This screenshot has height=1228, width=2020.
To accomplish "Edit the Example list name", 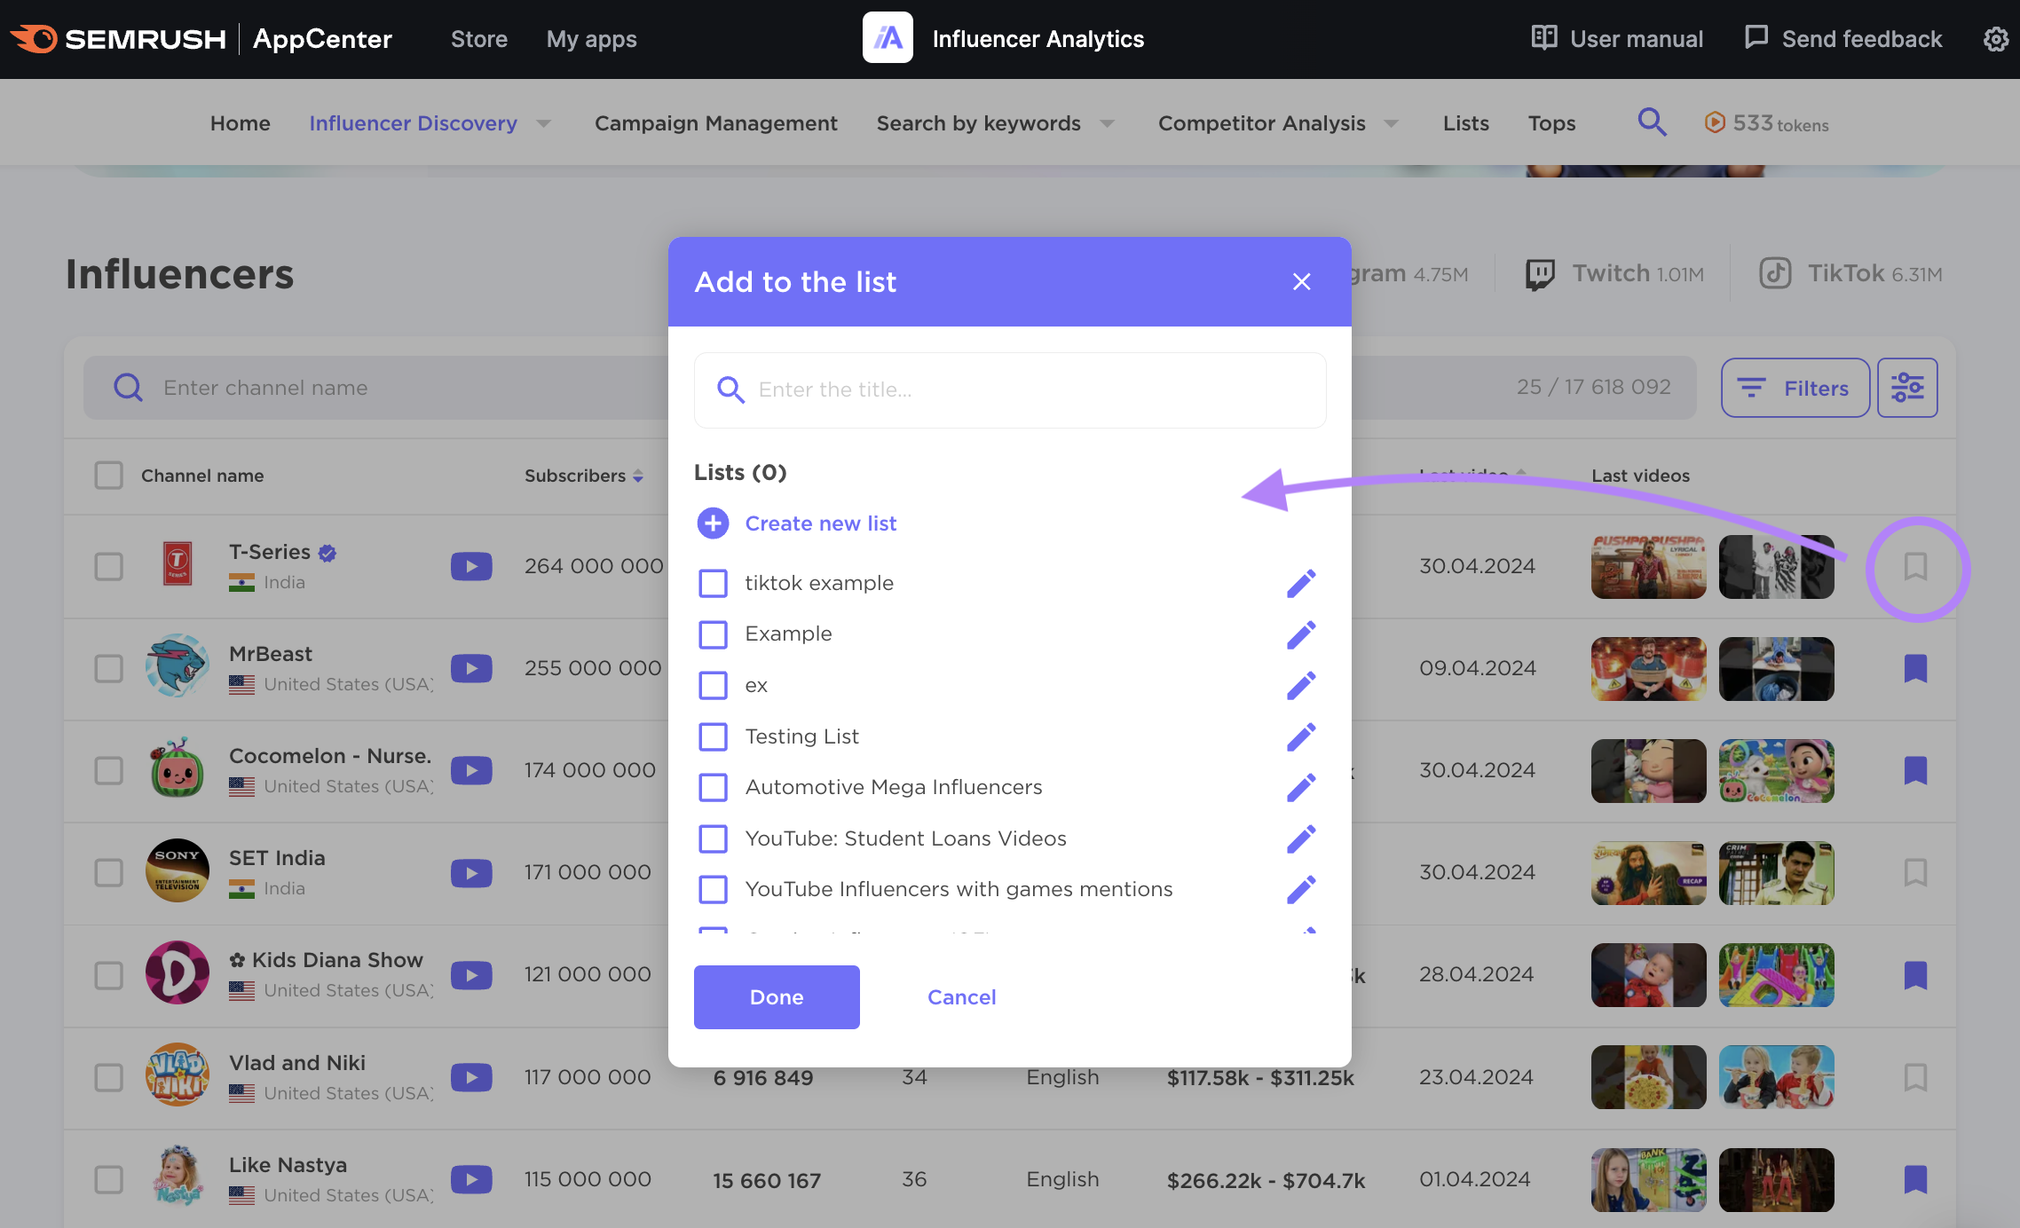I will pyautogui.click(x=1301, y=634).
